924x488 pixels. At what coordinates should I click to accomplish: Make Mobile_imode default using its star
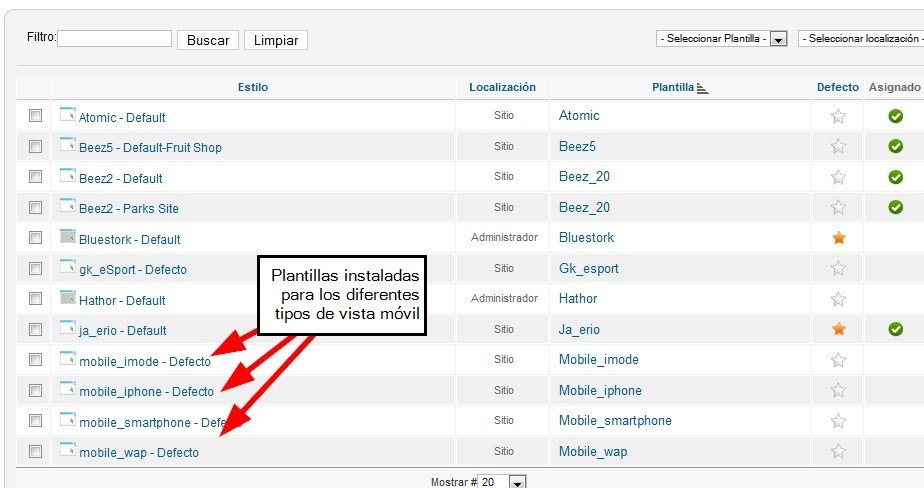(838, 360)
